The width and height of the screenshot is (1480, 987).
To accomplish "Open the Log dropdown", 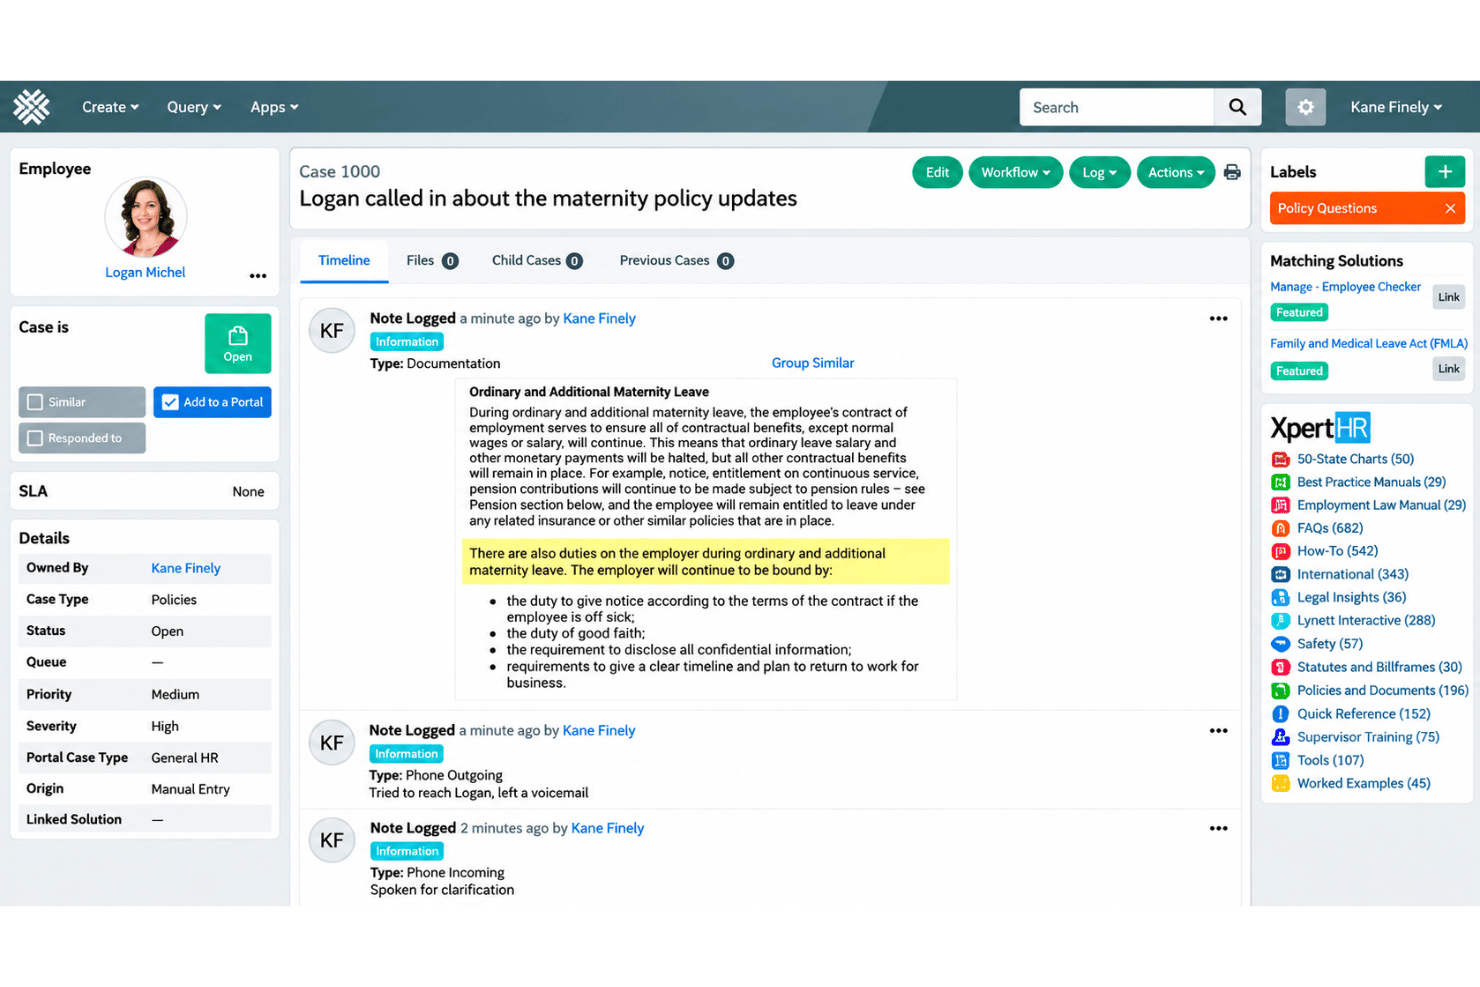I will tap(1099, 172).
